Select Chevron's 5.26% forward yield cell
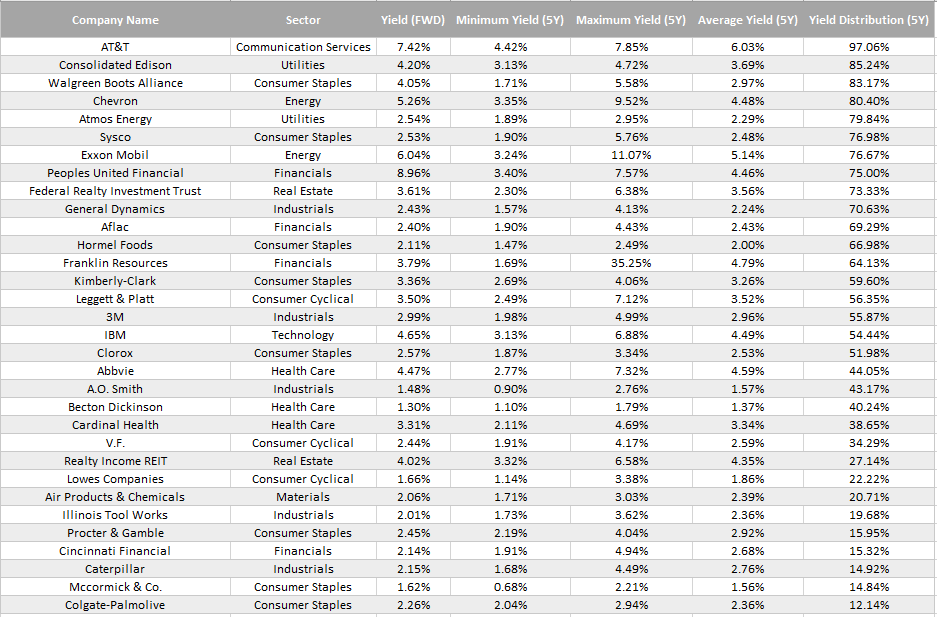Viewport: 937px width, 617px height. click(x=414, y=101)
